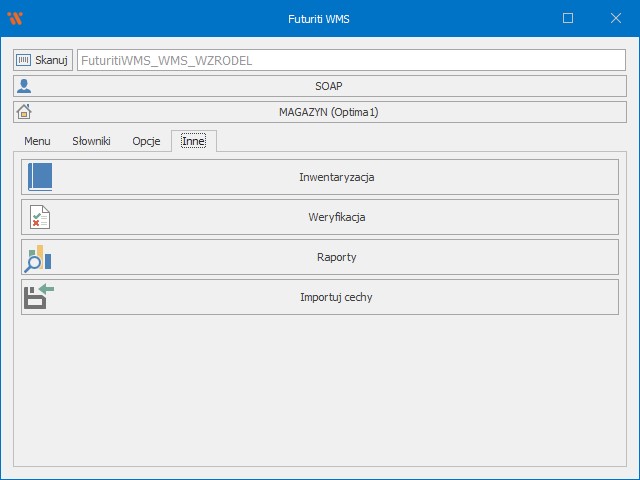Open Inwentaryzacja by its text label
Screen dimensions: 640x480
pyautogui.click(x=336, y=177)
